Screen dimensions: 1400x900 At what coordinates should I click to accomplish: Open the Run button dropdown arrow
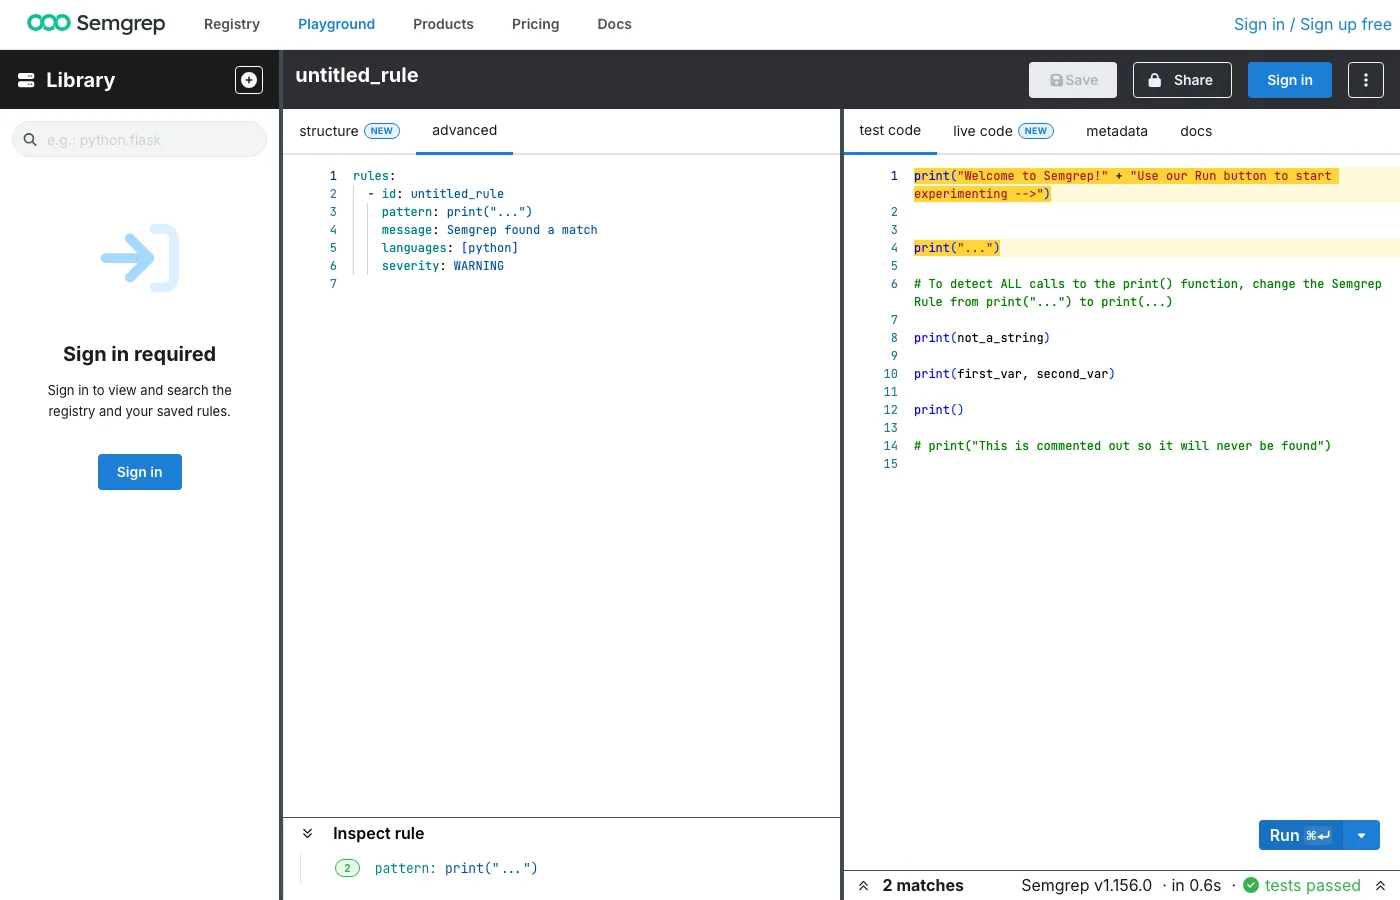pos(1361,834)
